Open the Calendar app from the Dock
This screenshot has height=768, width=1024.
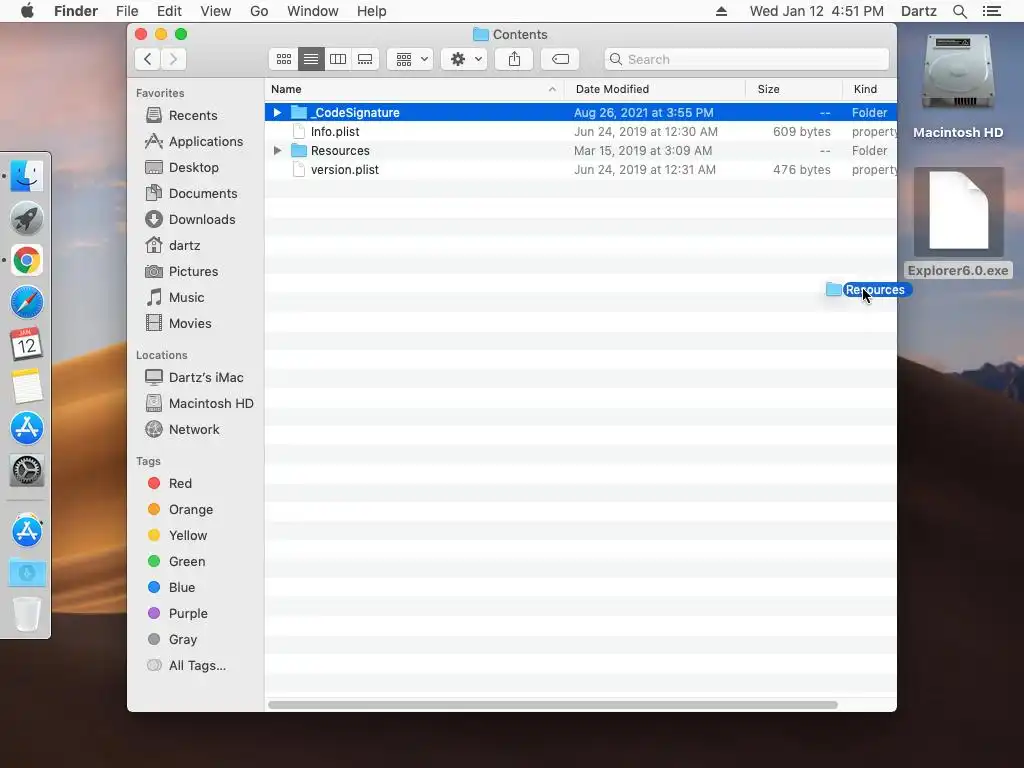click(27, 344)
